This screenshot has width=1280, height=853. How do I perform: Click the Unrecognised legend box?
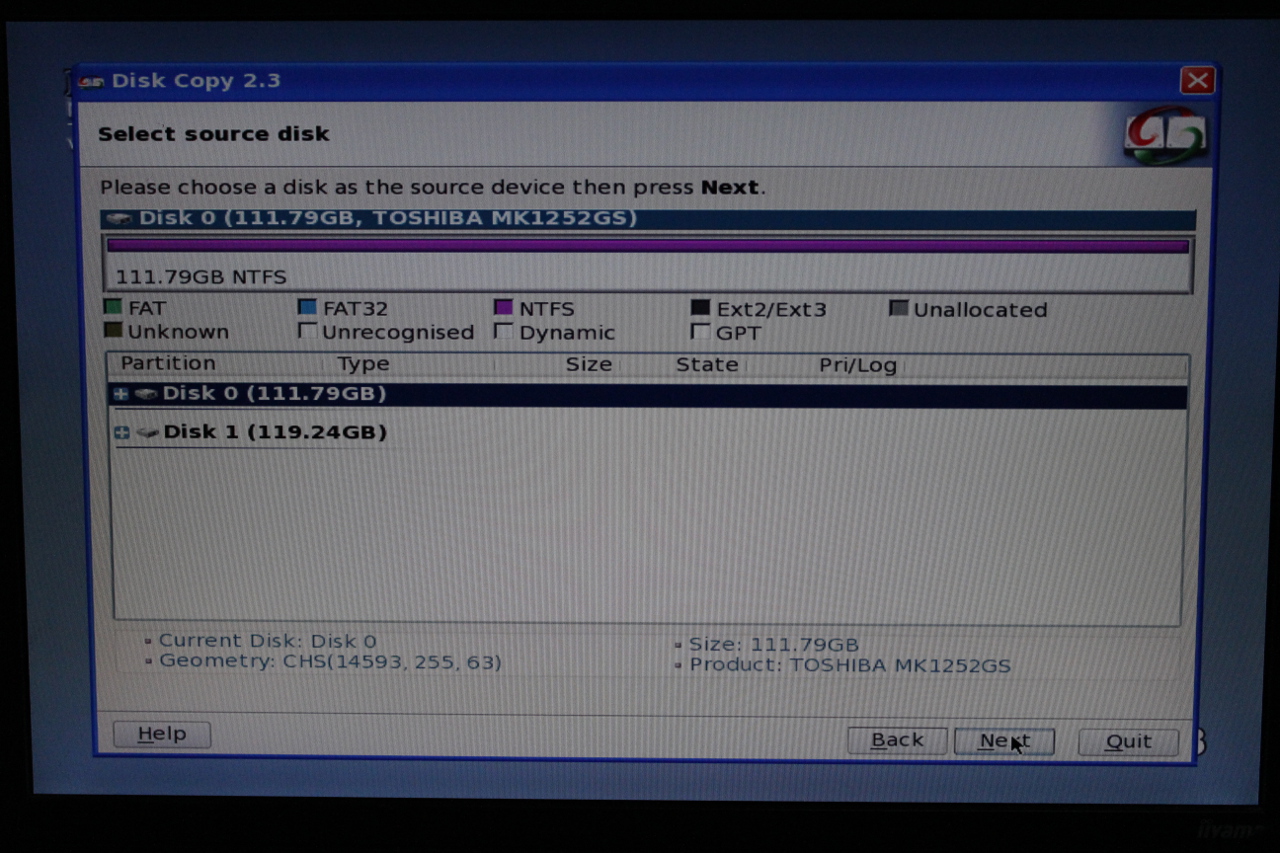pyautogui.click(x=308, y=330)
